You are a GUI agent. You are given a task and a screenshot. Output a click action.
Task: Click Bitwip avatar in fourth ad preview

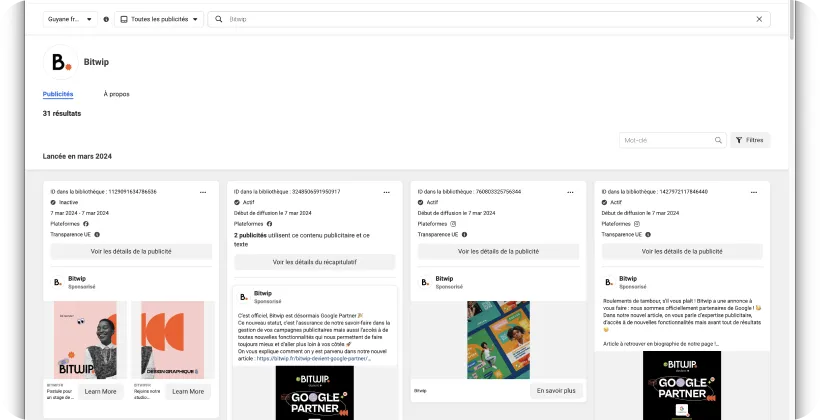(x=609, y=282)
